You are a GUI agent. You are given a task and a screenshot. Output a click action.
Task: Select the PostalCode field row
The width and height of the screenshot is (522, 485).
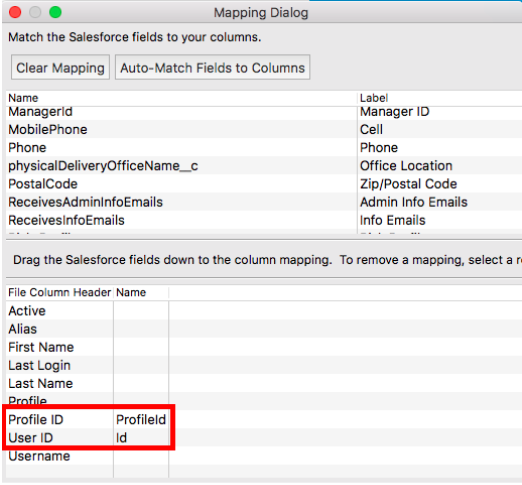pos(264,184)
